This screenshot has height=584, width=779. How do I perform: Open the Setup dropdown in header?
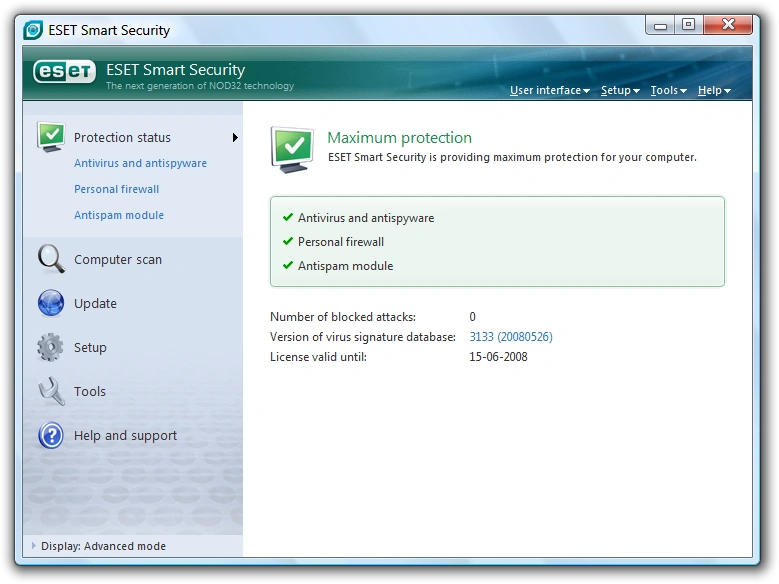(620, 90)
